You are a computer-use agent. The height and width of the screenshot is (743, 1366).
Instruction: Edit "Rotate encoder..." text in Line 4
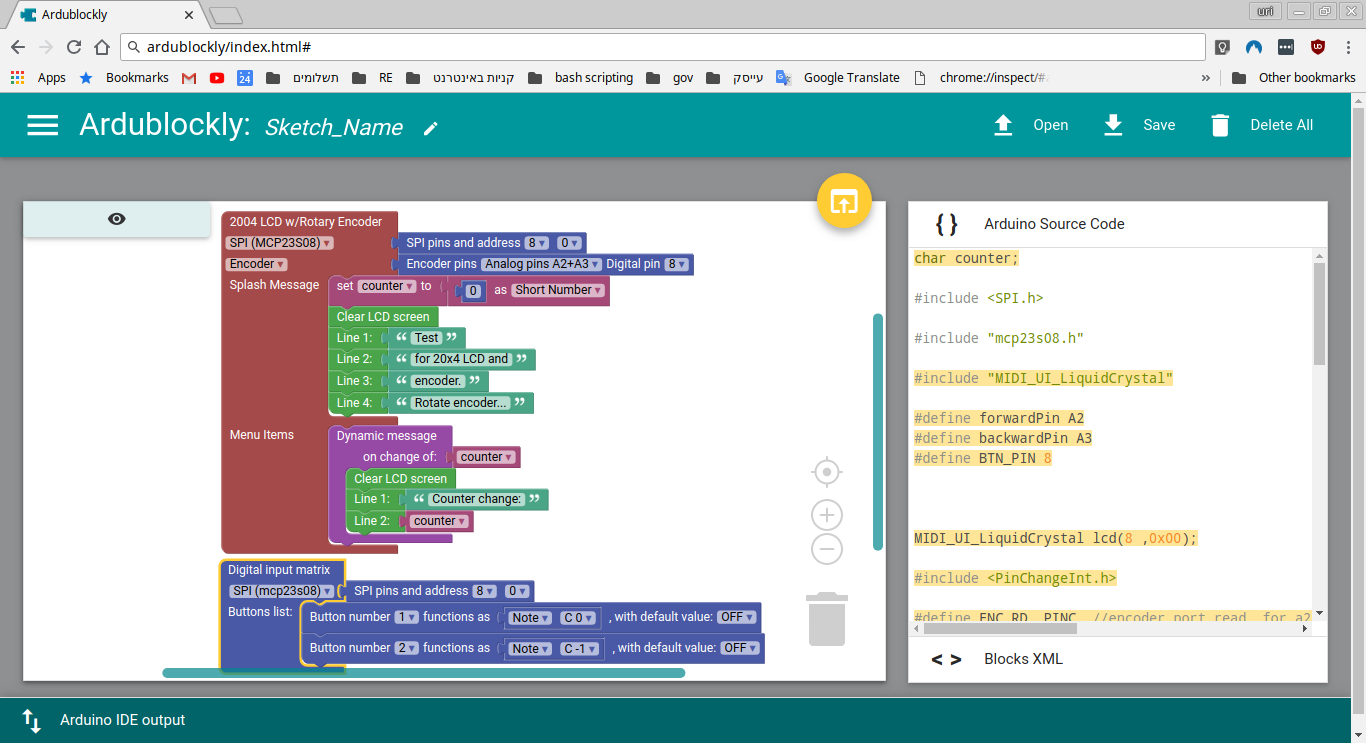coord(461,403)
